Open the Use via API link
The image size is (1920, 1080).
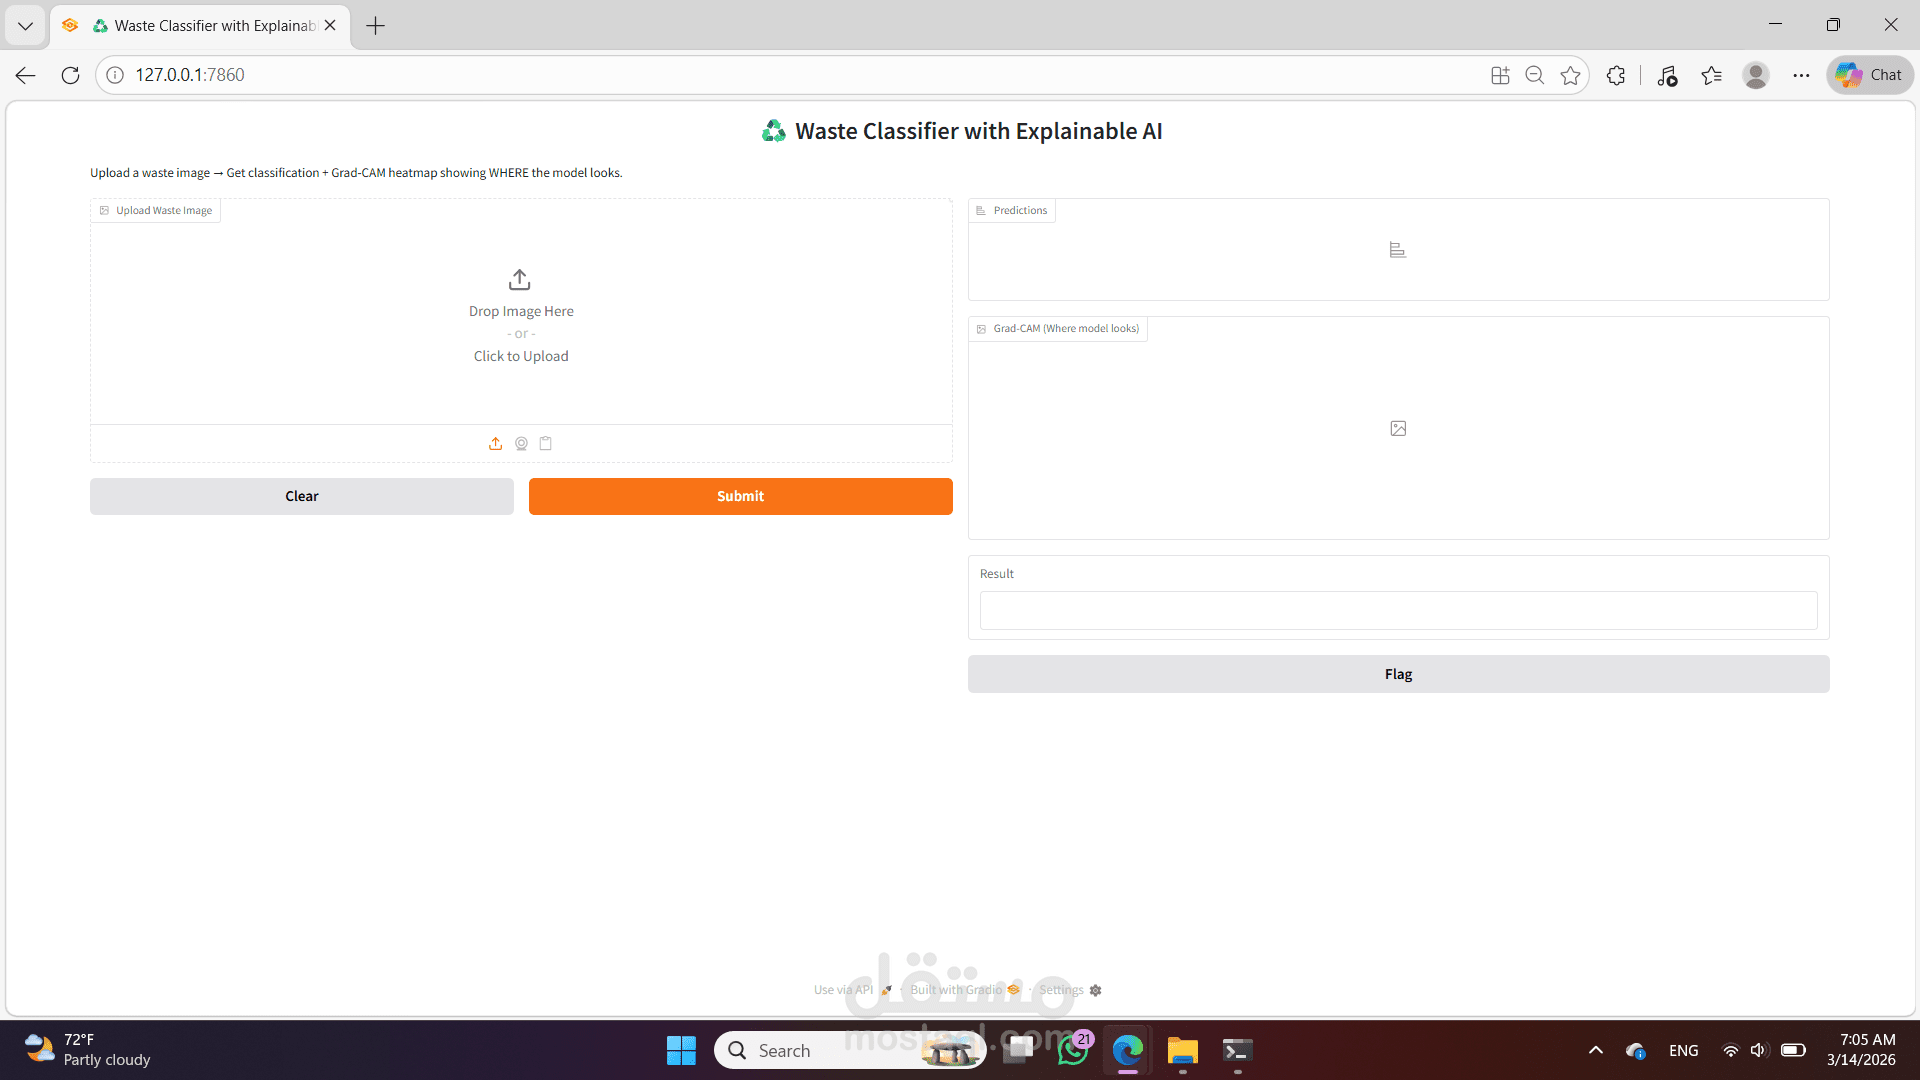coord(843,990)
